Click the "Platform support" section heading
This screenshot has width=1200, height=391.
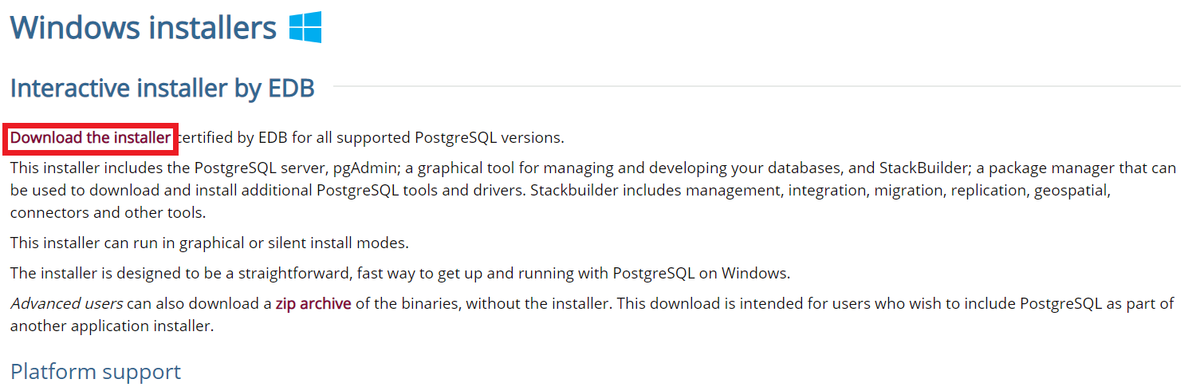96,372
